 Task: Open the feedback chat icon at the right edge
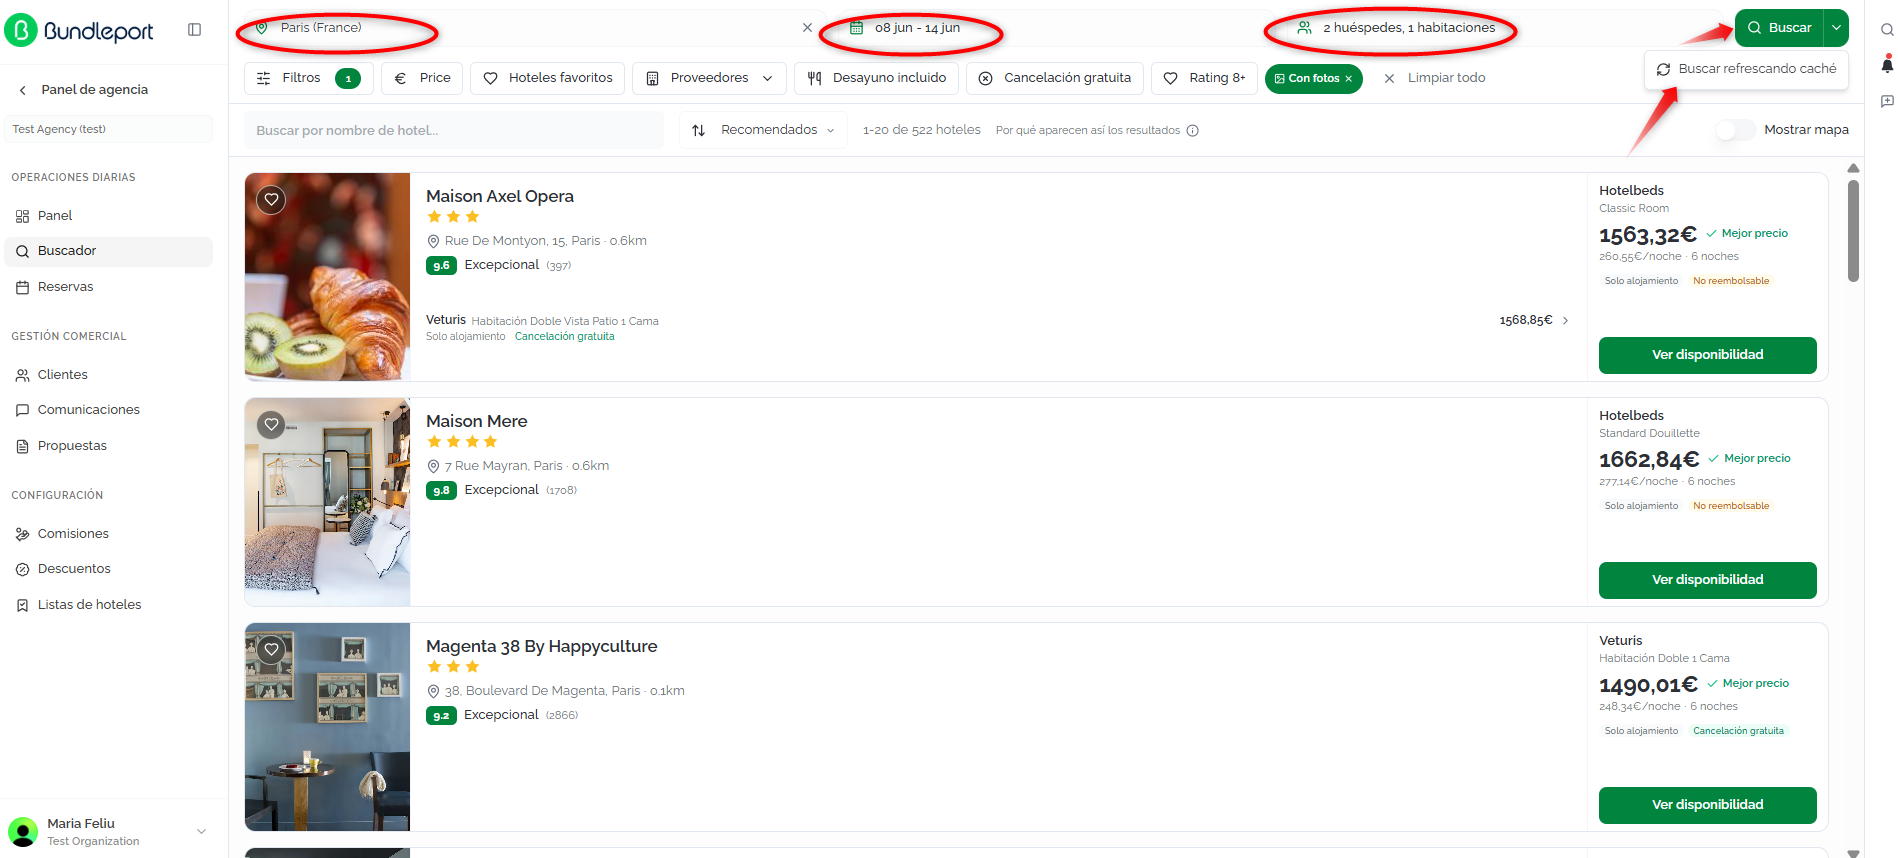pyautogui.click(x=1887, y=101)
